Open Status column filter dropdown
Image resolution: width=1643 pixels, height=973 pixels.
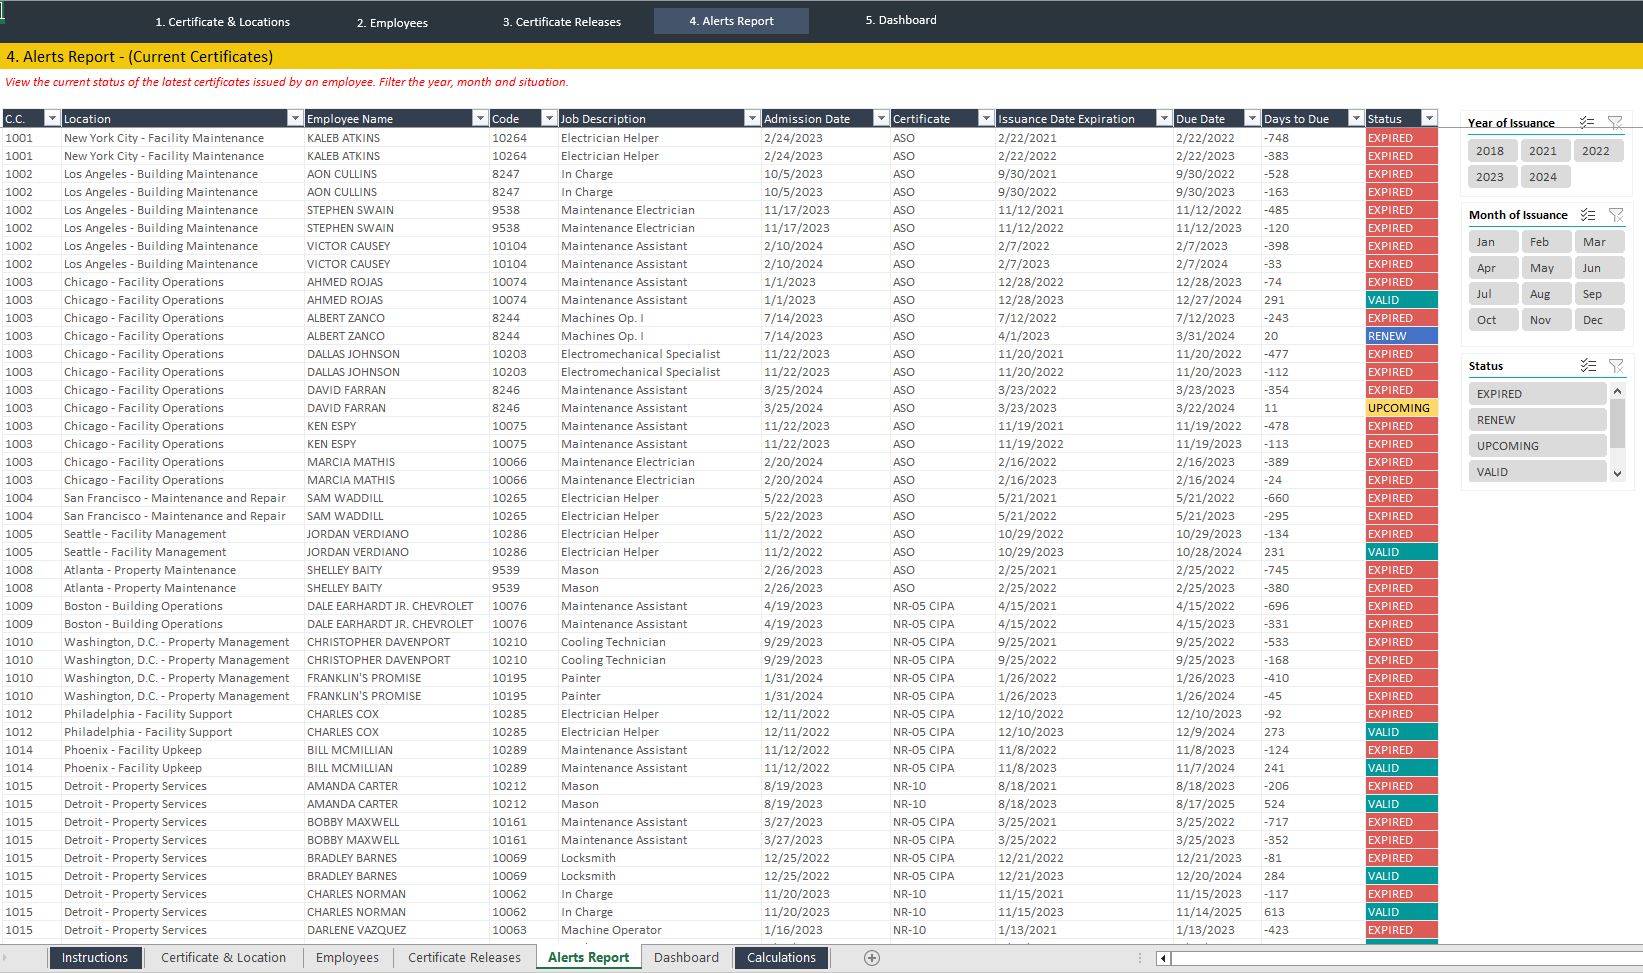coord(1429,118)
